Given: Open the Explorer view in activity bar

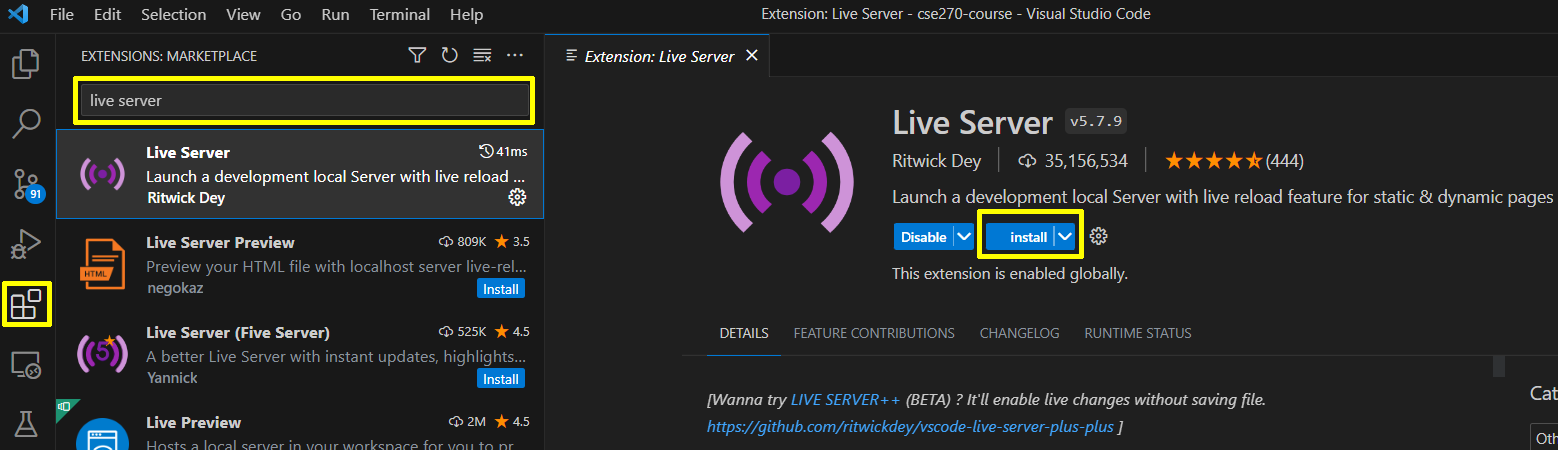Looking at the screenshot, I should [26, 64].
